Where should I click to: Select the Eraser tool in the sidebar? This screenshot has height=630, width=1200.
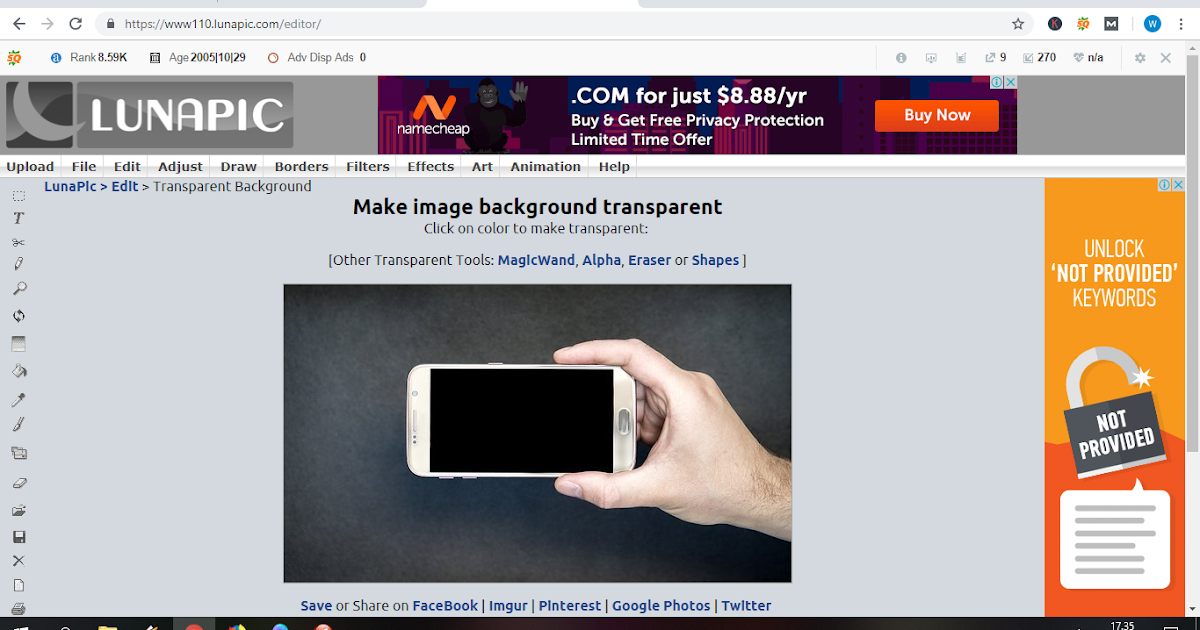pos(18,483)
